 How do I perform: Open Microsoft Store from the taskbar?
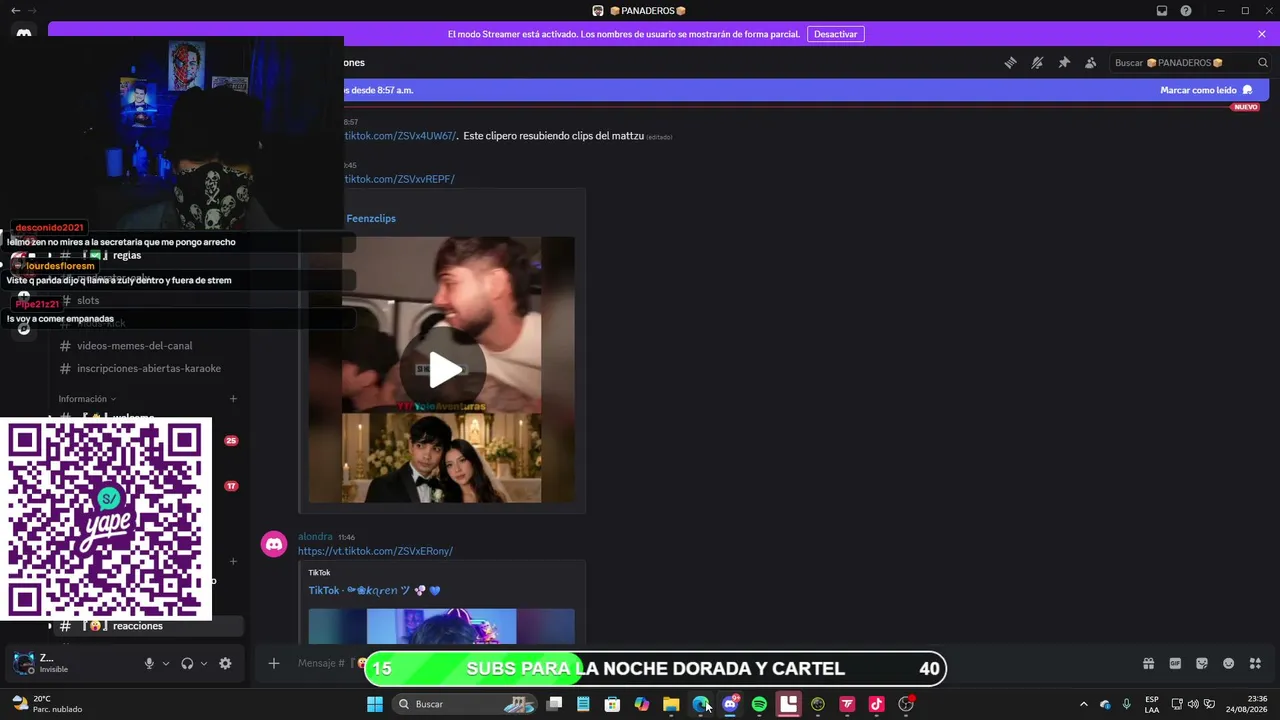pos(613,704)
